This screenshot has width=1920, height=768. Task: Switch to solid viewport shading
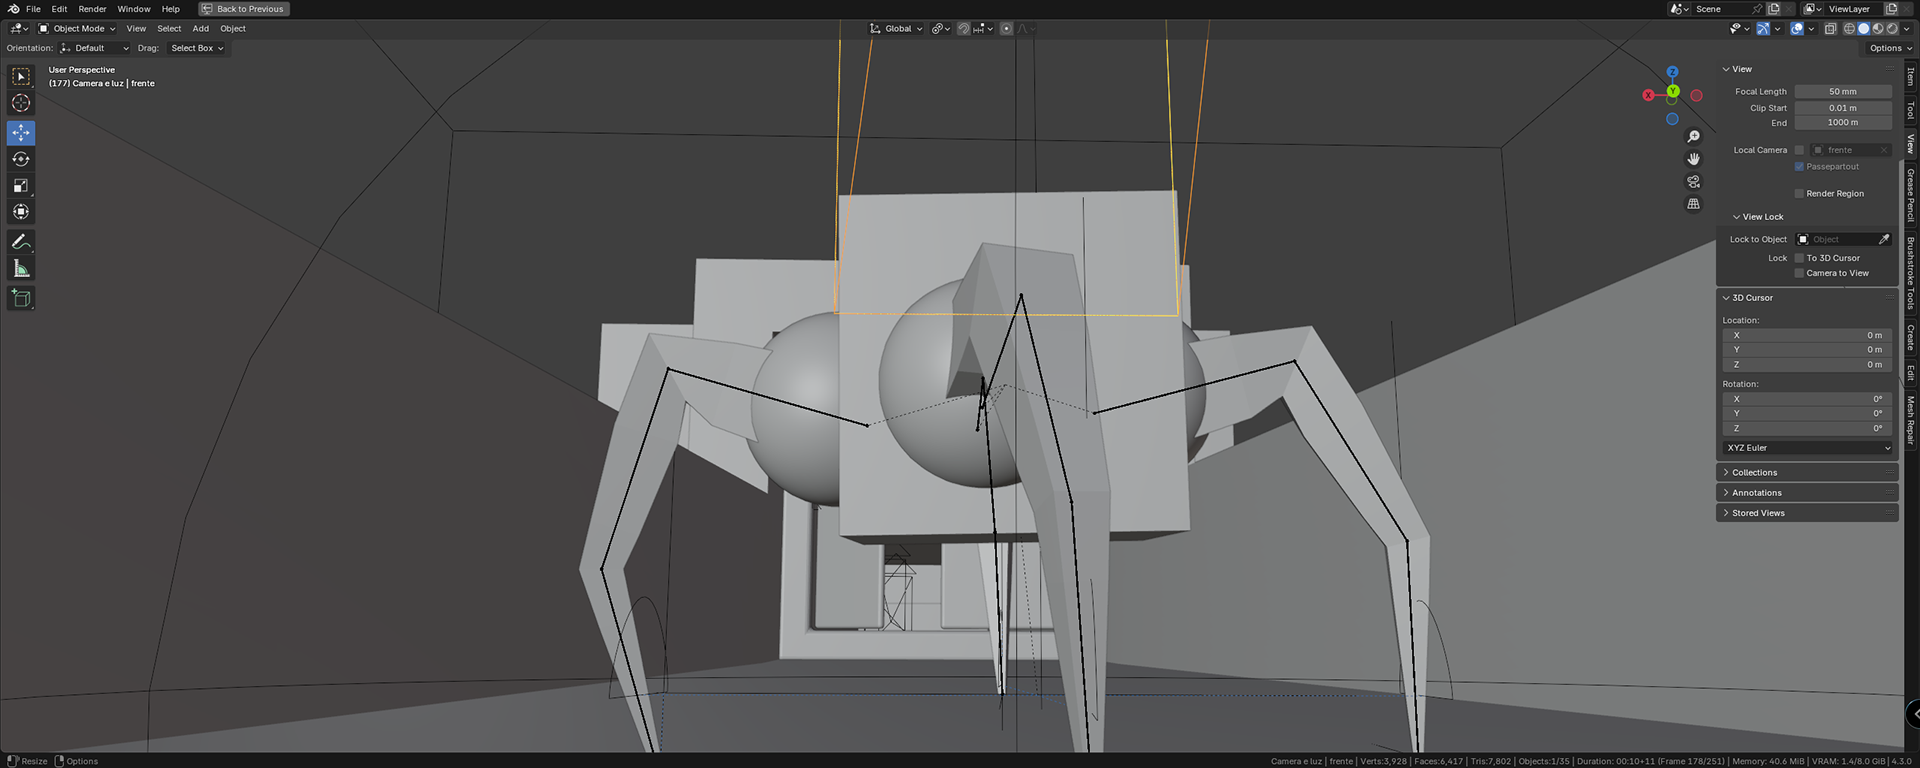tap(1863, 29)
